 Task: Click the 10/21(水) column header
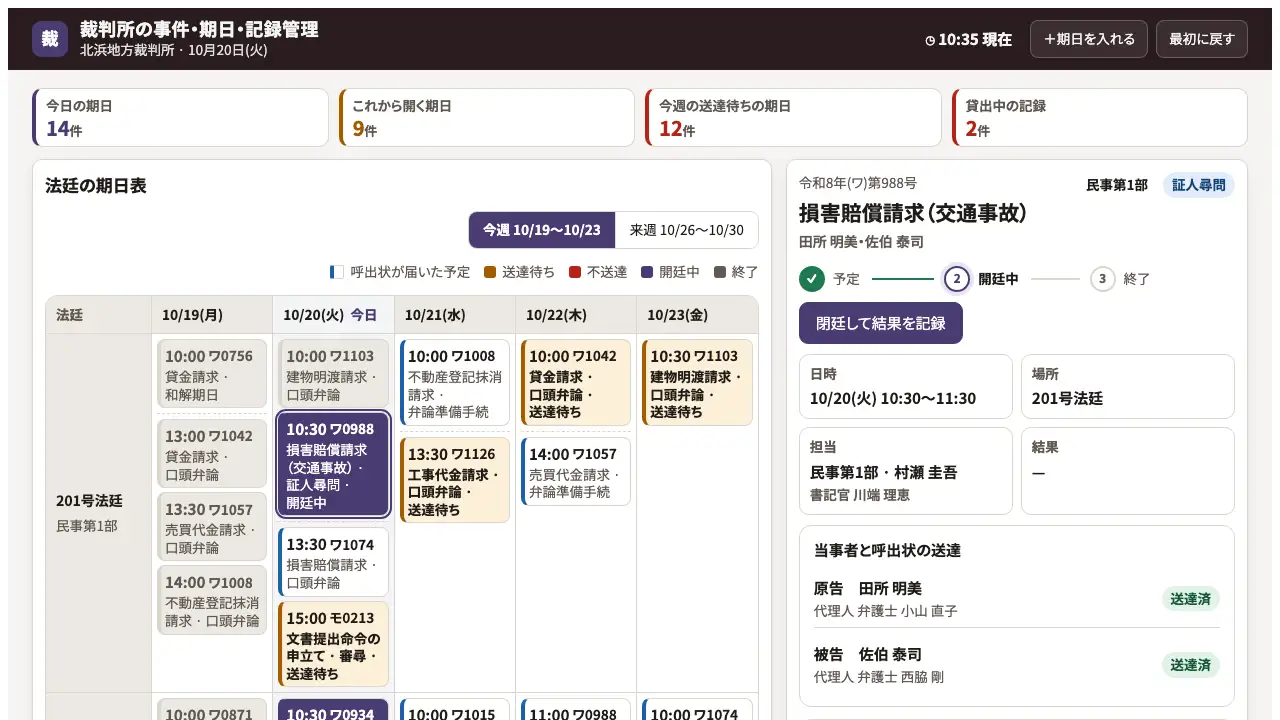click(455, 315)
